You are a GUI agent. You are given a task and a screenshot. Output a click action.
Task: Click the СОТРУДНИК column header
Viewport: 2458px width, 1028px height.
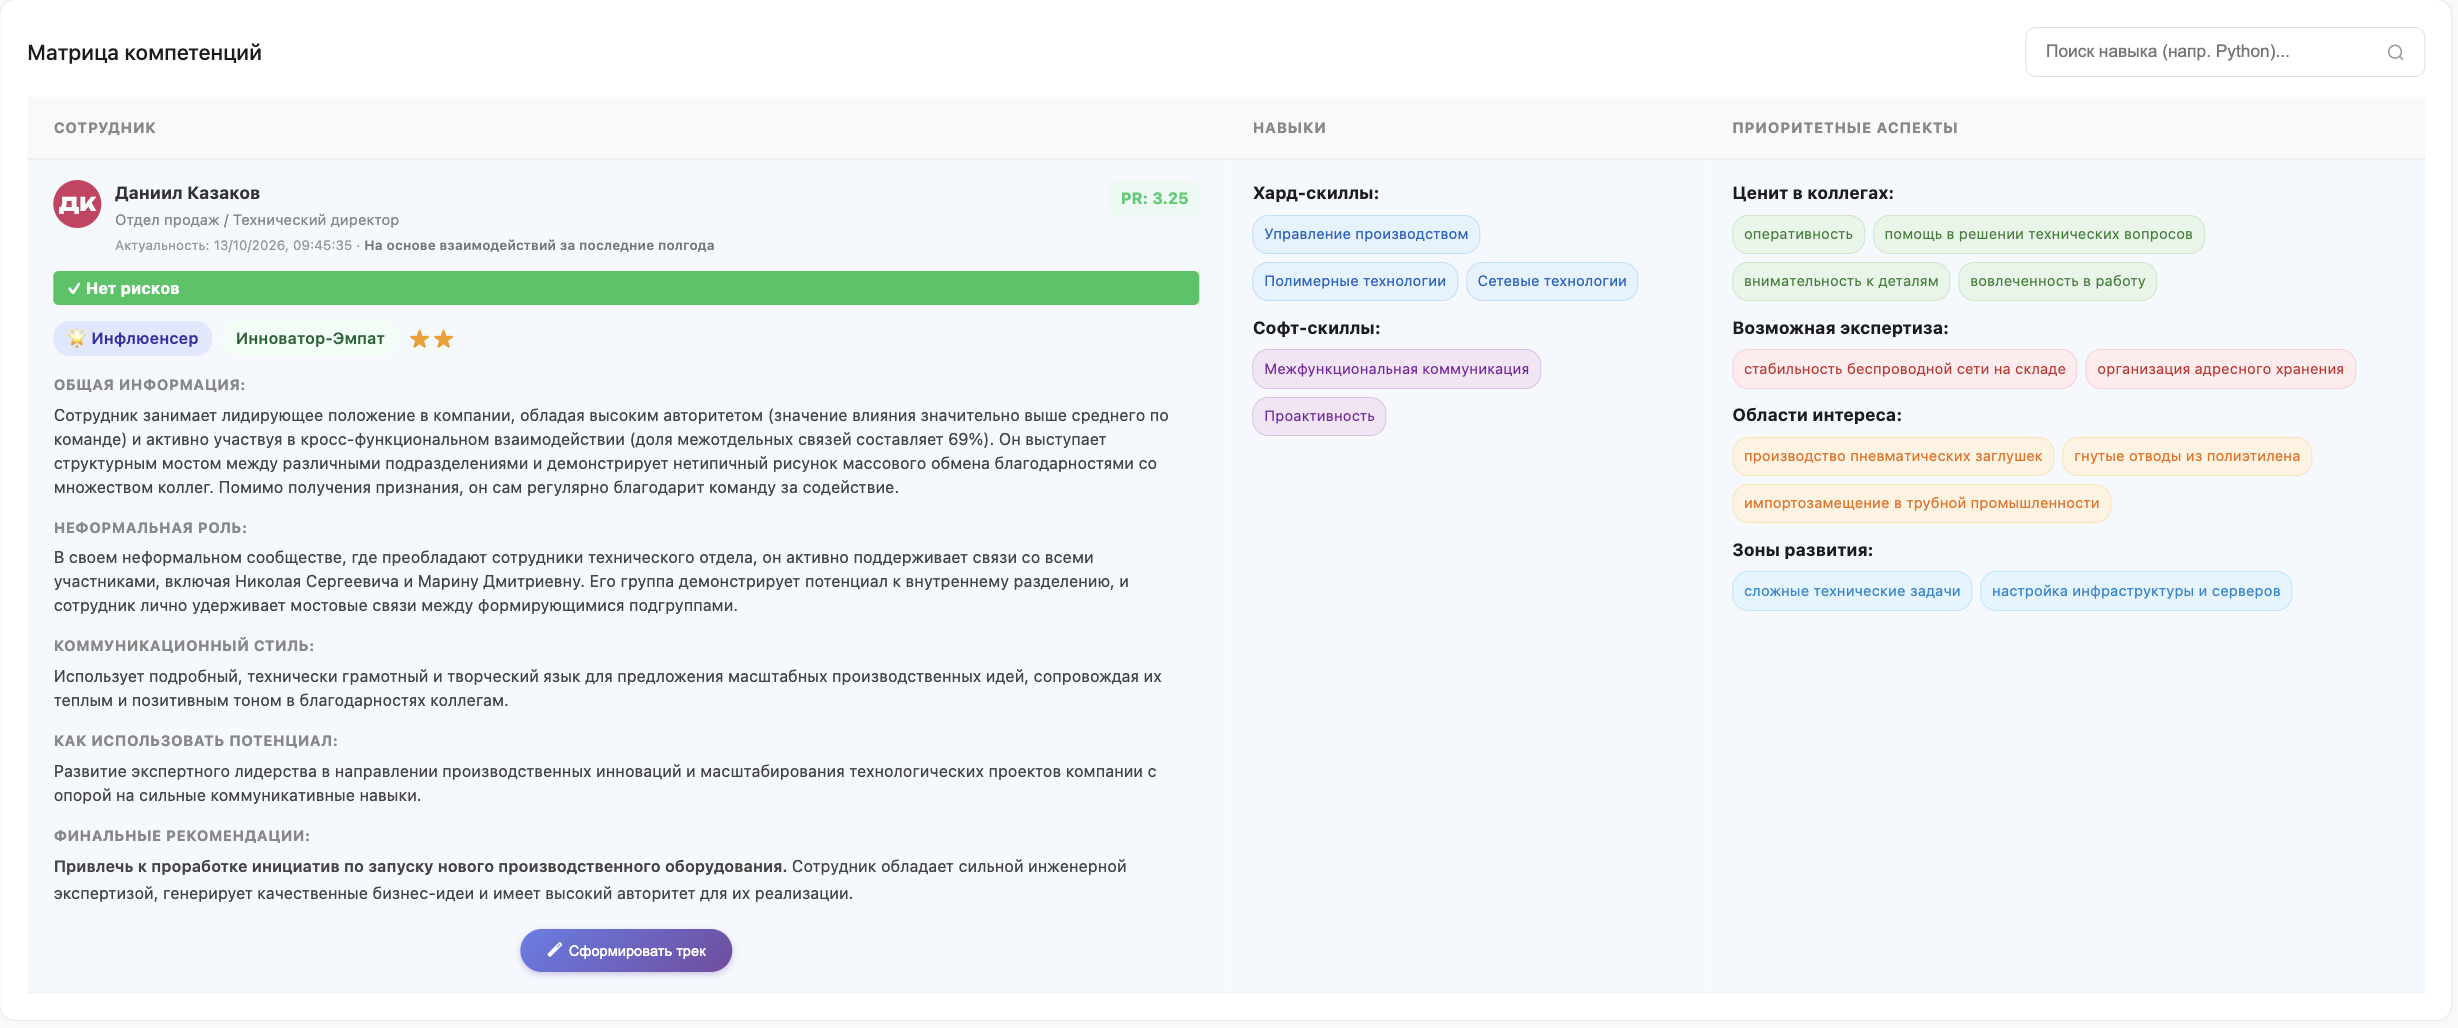[x=105, y=128]
